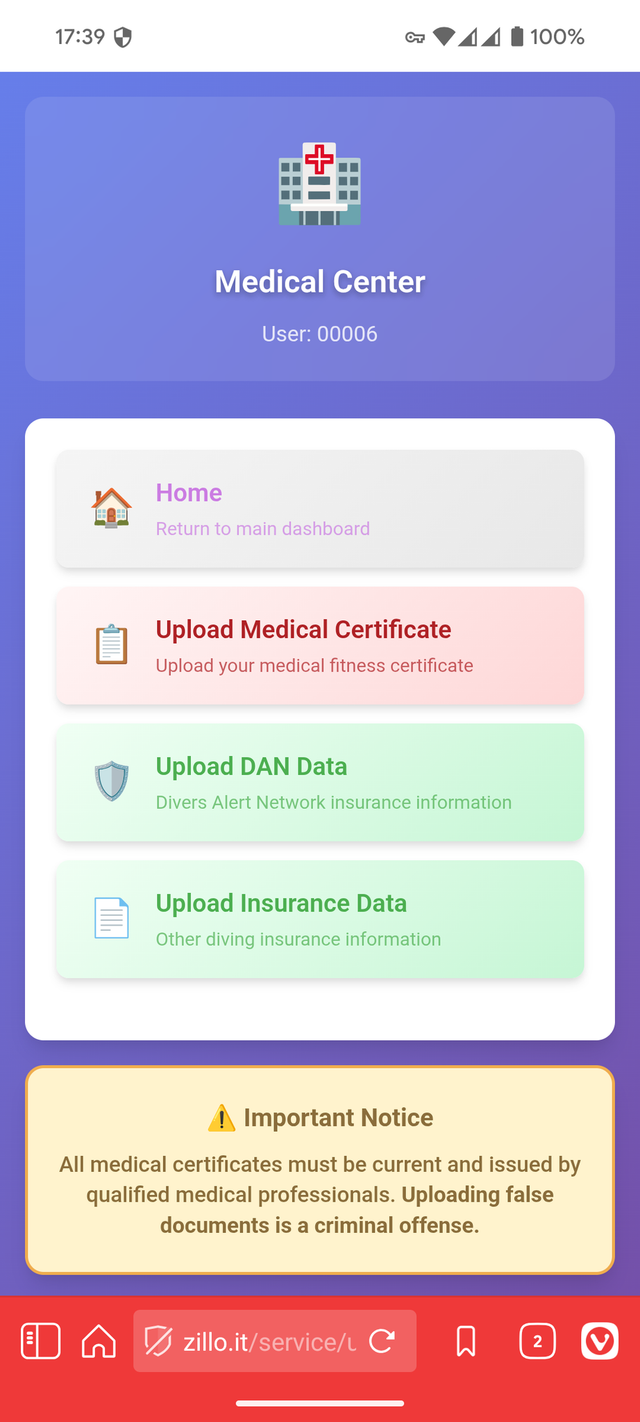Tap the battery indicator in status bar
This screenshot has width=640, height=1422.
point(517,37)
